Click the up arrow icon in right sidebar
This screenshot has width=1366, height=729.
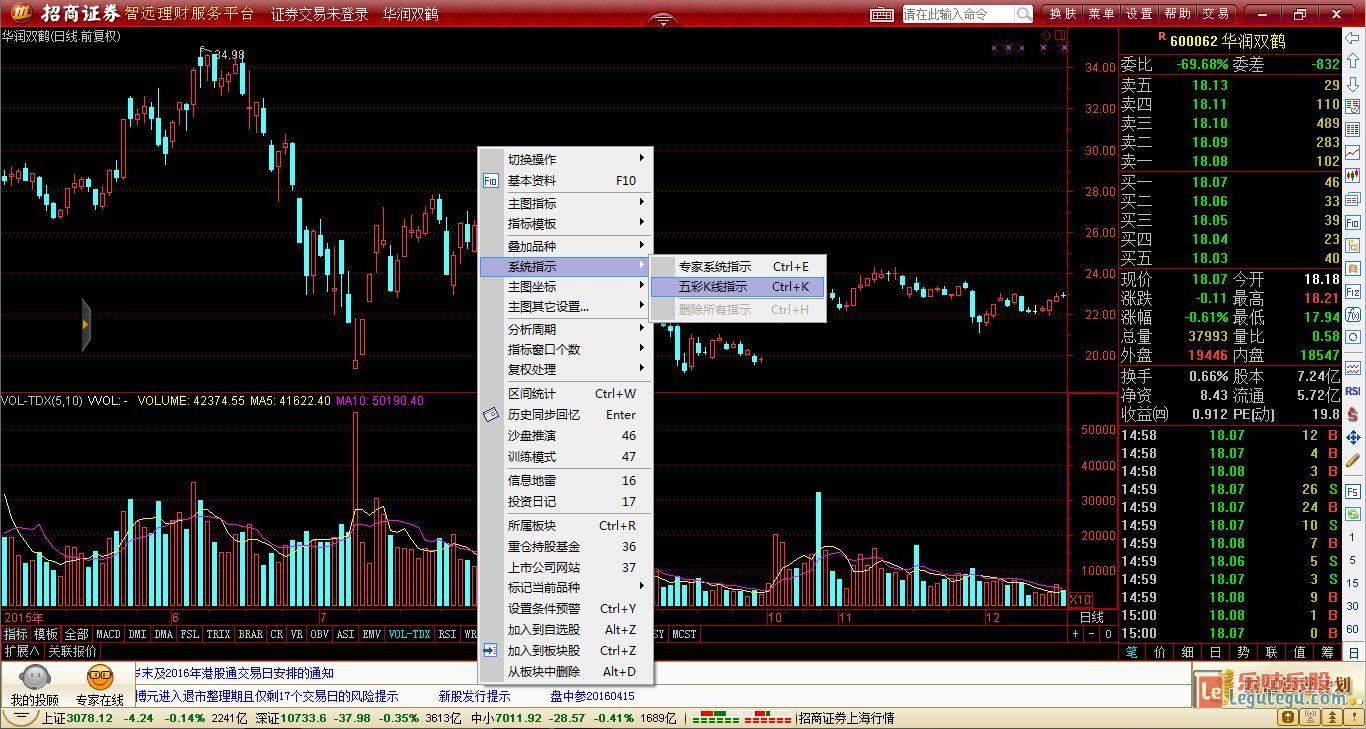1352,62
